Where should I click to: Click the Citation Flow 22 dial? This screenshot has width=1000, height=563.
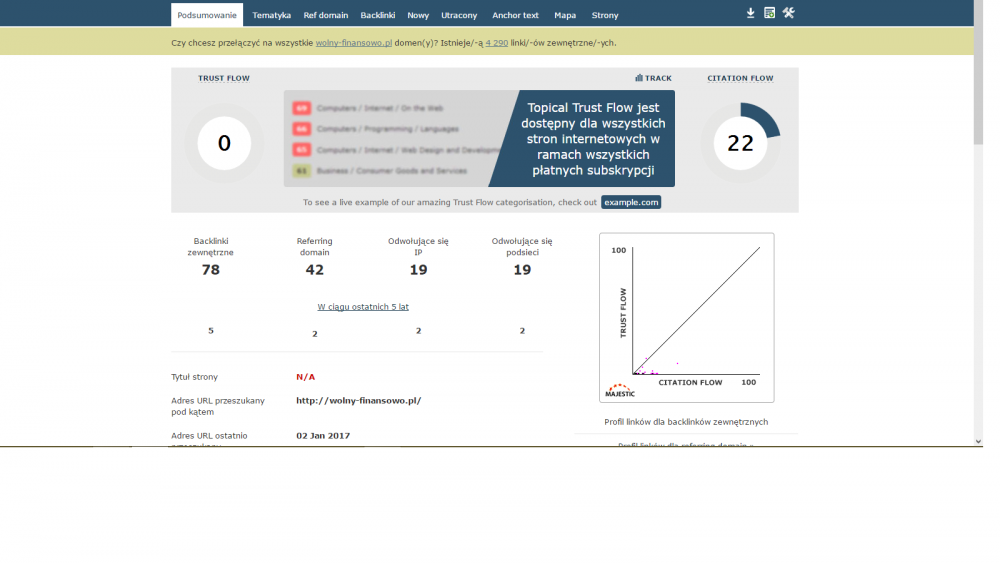point(740,143)
